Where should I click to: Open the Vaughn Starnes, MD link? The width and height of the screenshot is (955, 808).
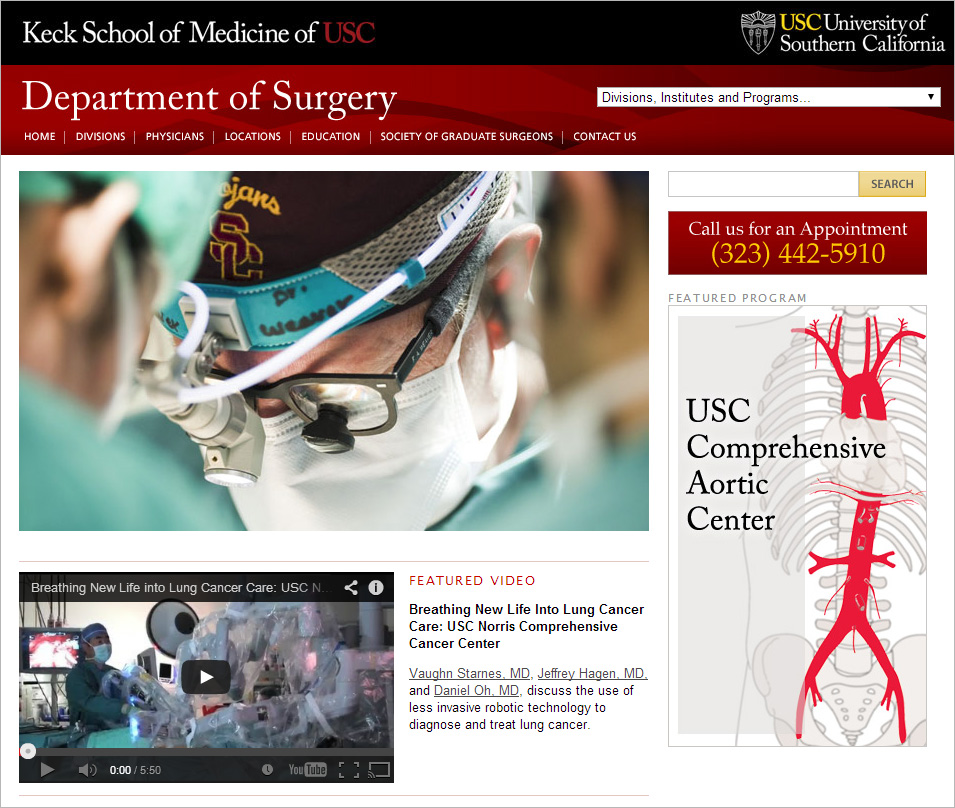point(470,673)
